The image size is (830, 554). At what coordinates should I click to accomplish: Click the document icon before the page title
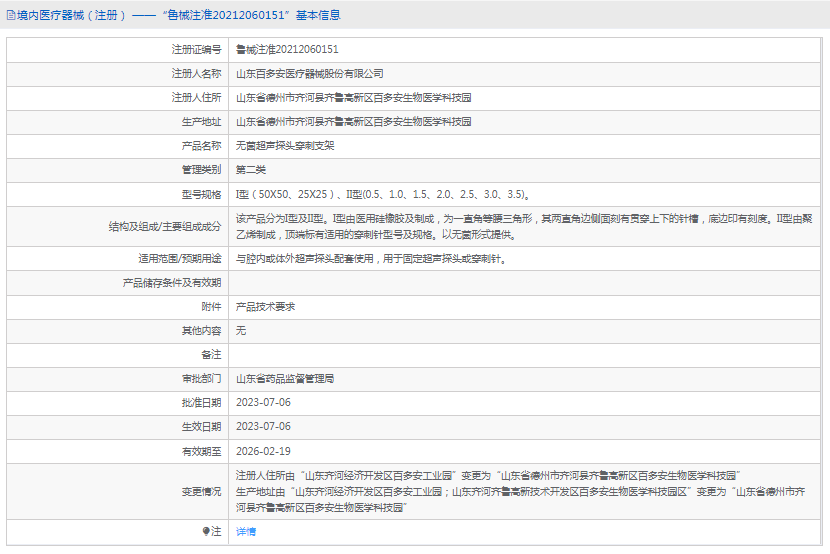coord(11,15)
